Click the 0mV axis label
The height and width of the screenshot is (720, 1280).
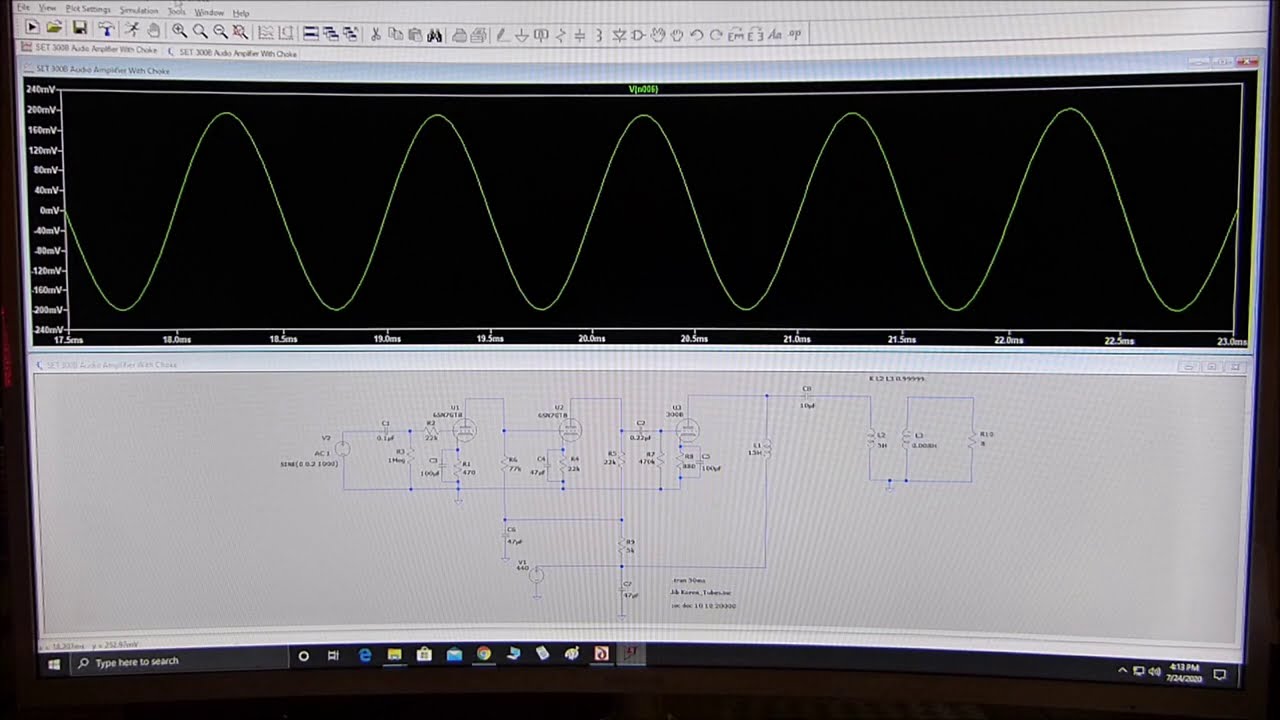click(x=49, y=211)
